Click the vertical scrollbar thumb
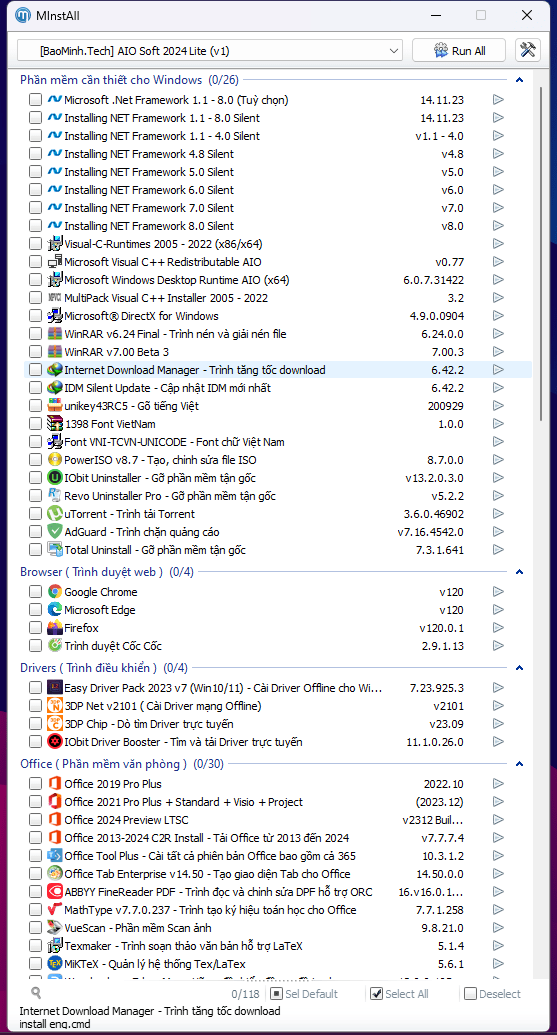 tap(542, 254)
